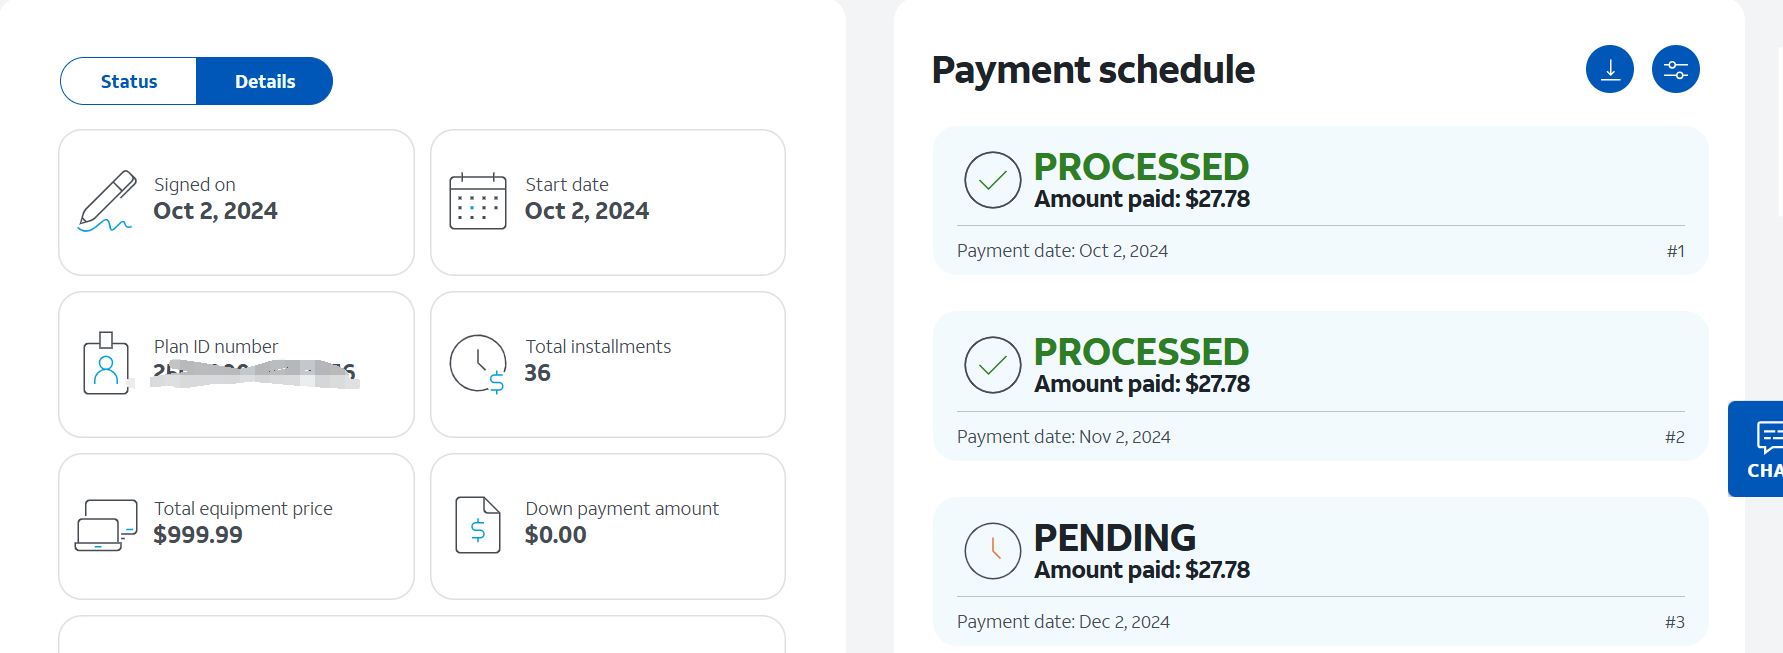Click the equipment devices icon
The height and width of the screenshot is (653, 1783).
coord(106,525)
